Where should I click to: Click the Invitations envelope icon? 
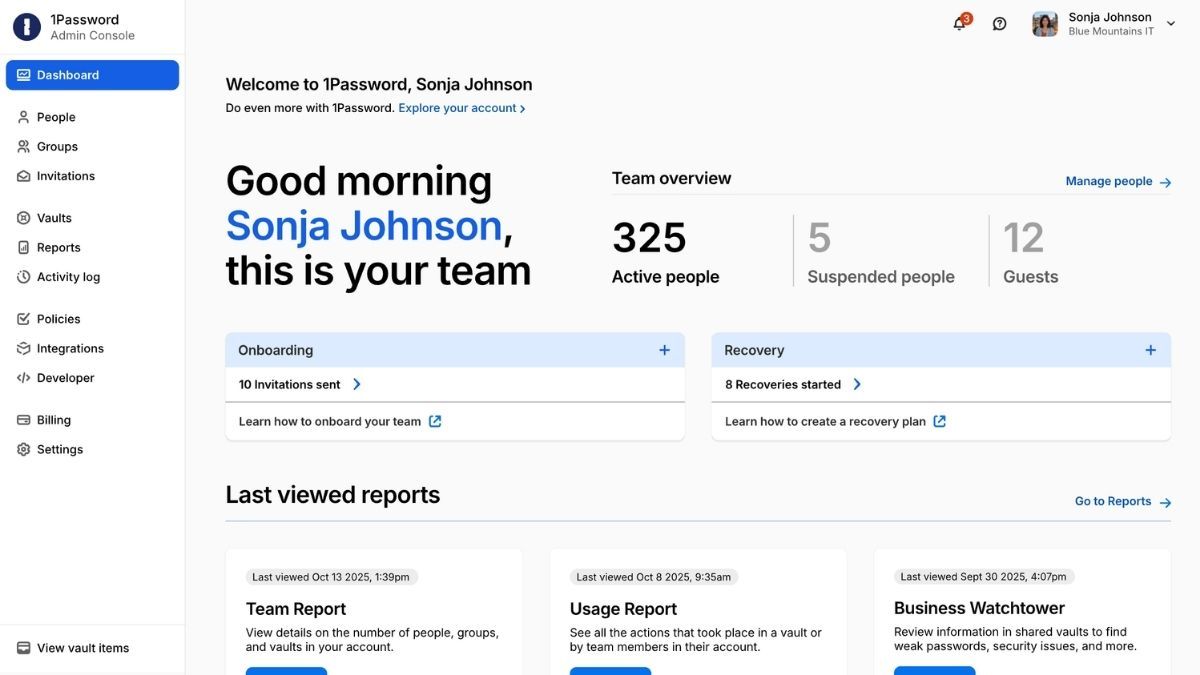pyautogui.click(x=24, y=176)
